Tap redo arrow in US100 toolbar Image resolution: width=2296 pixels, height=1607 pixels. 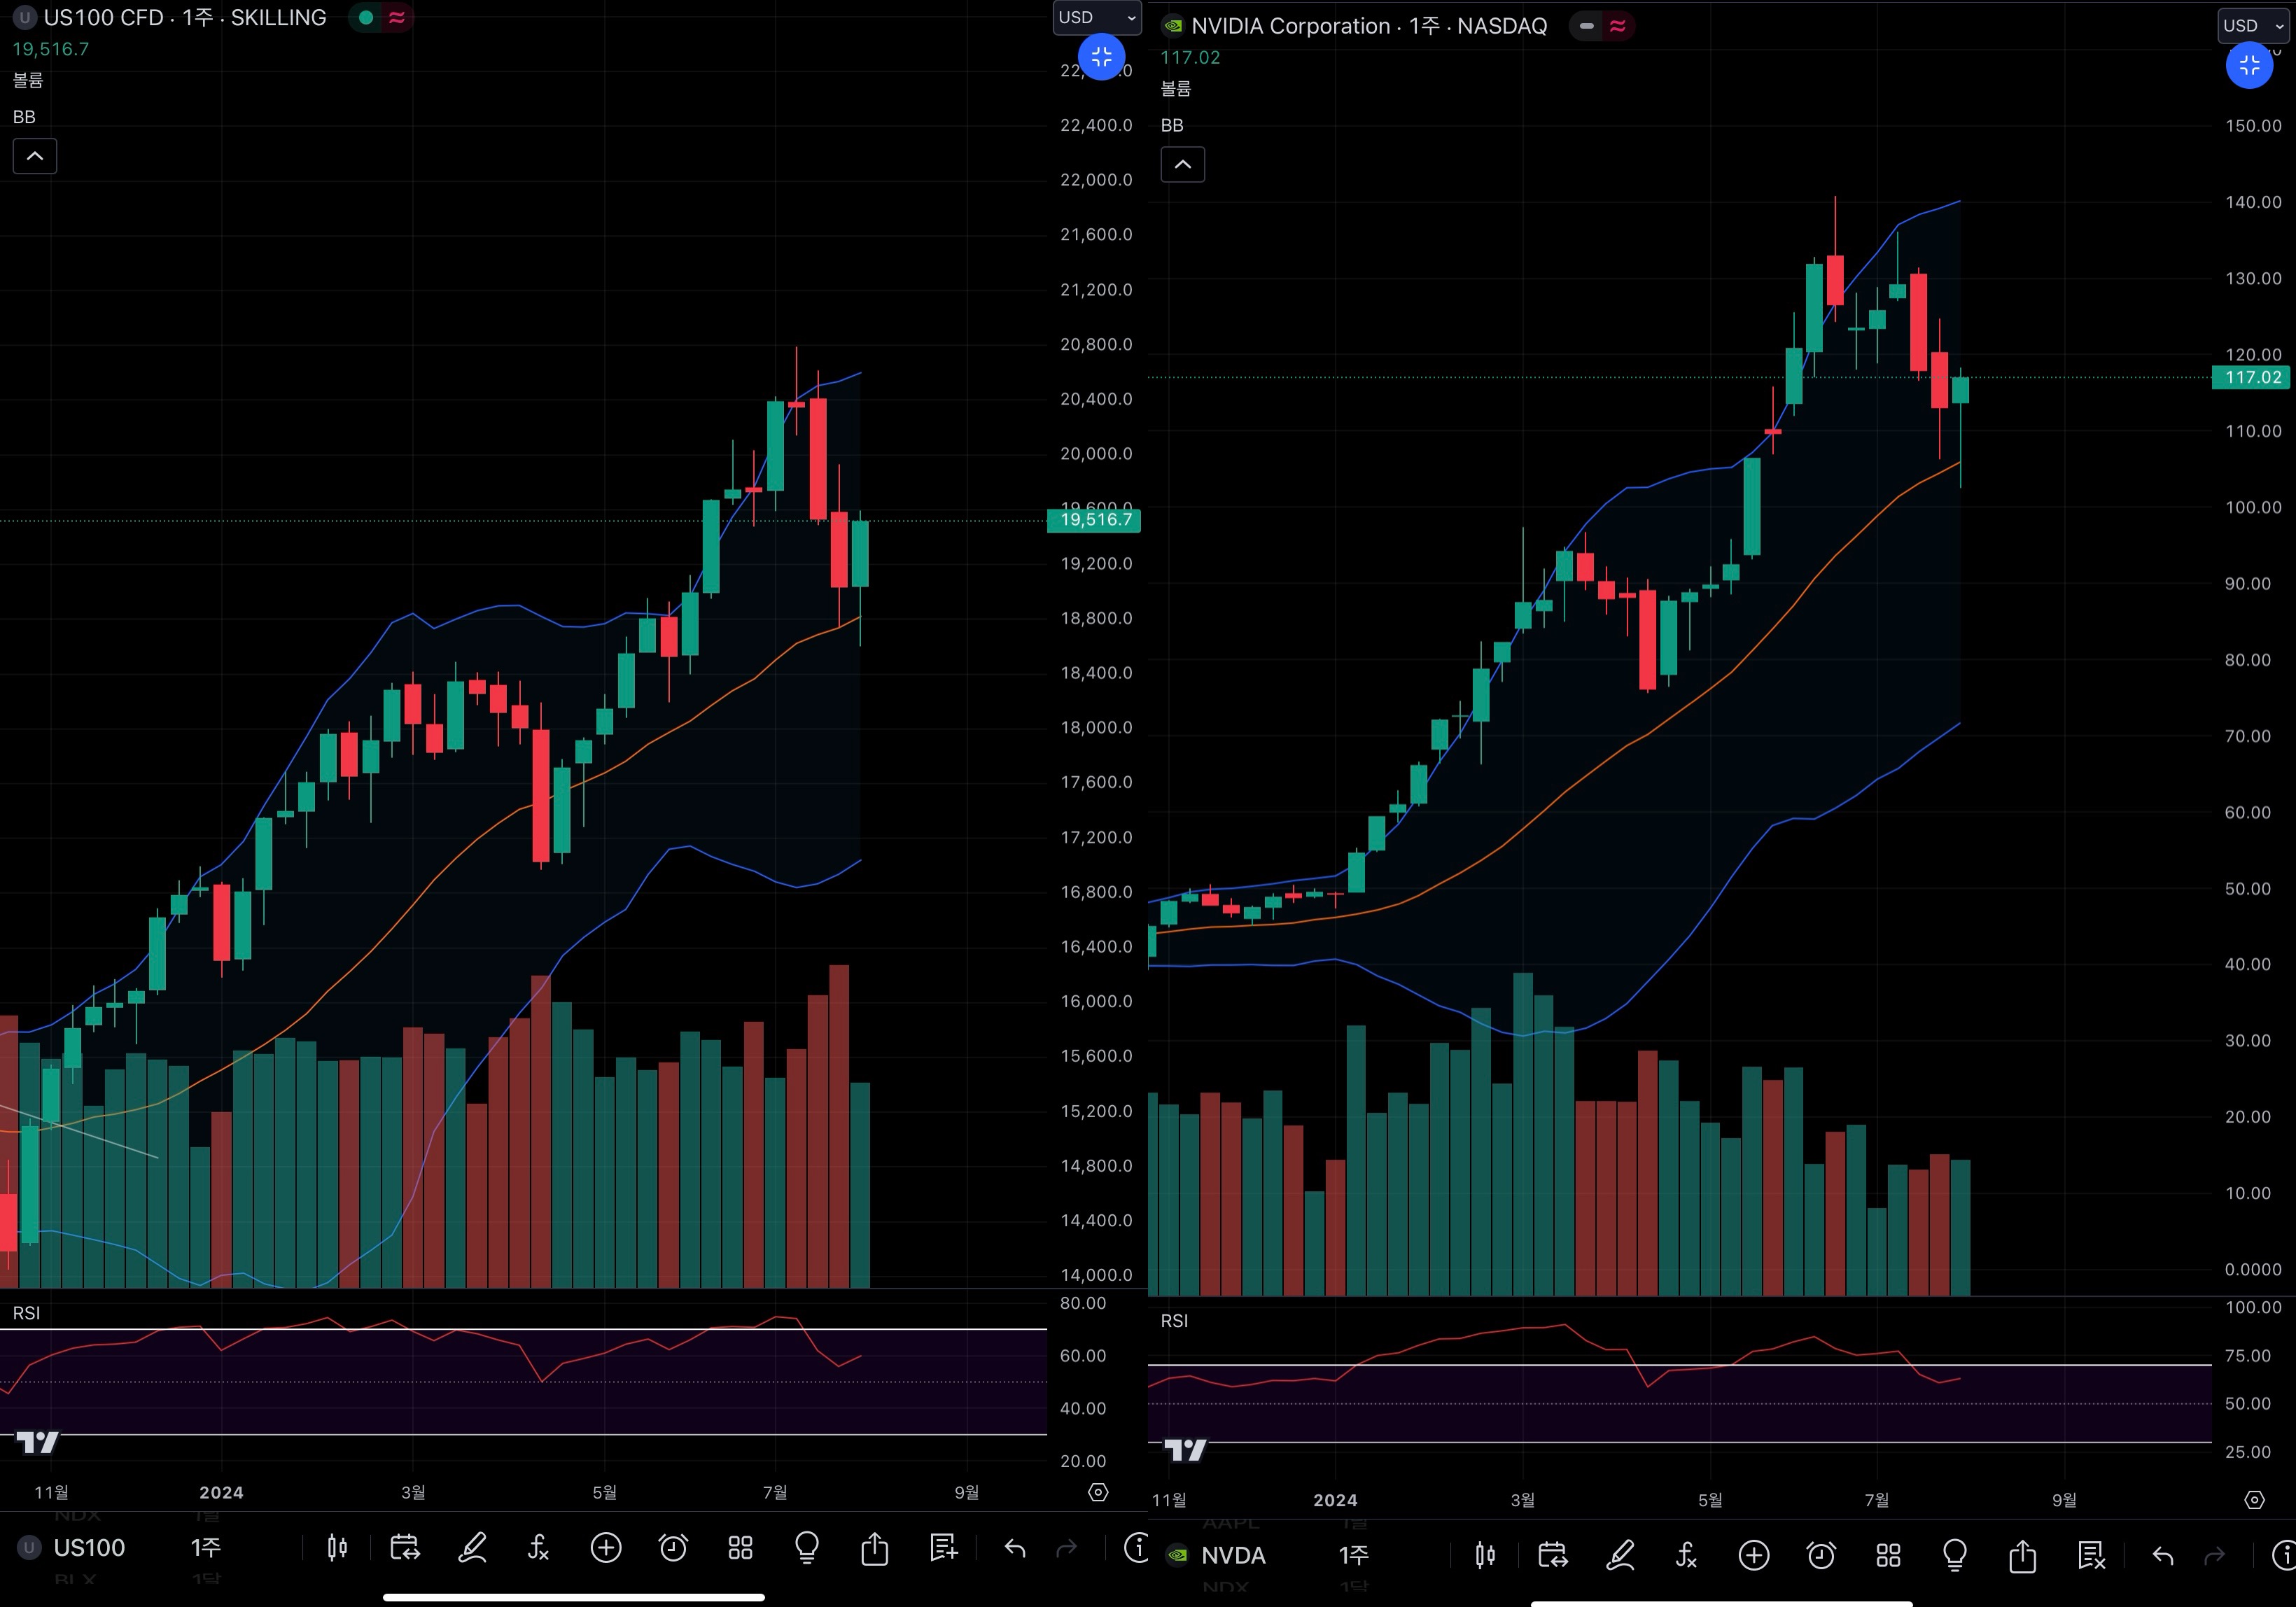click(1067, 1548)
